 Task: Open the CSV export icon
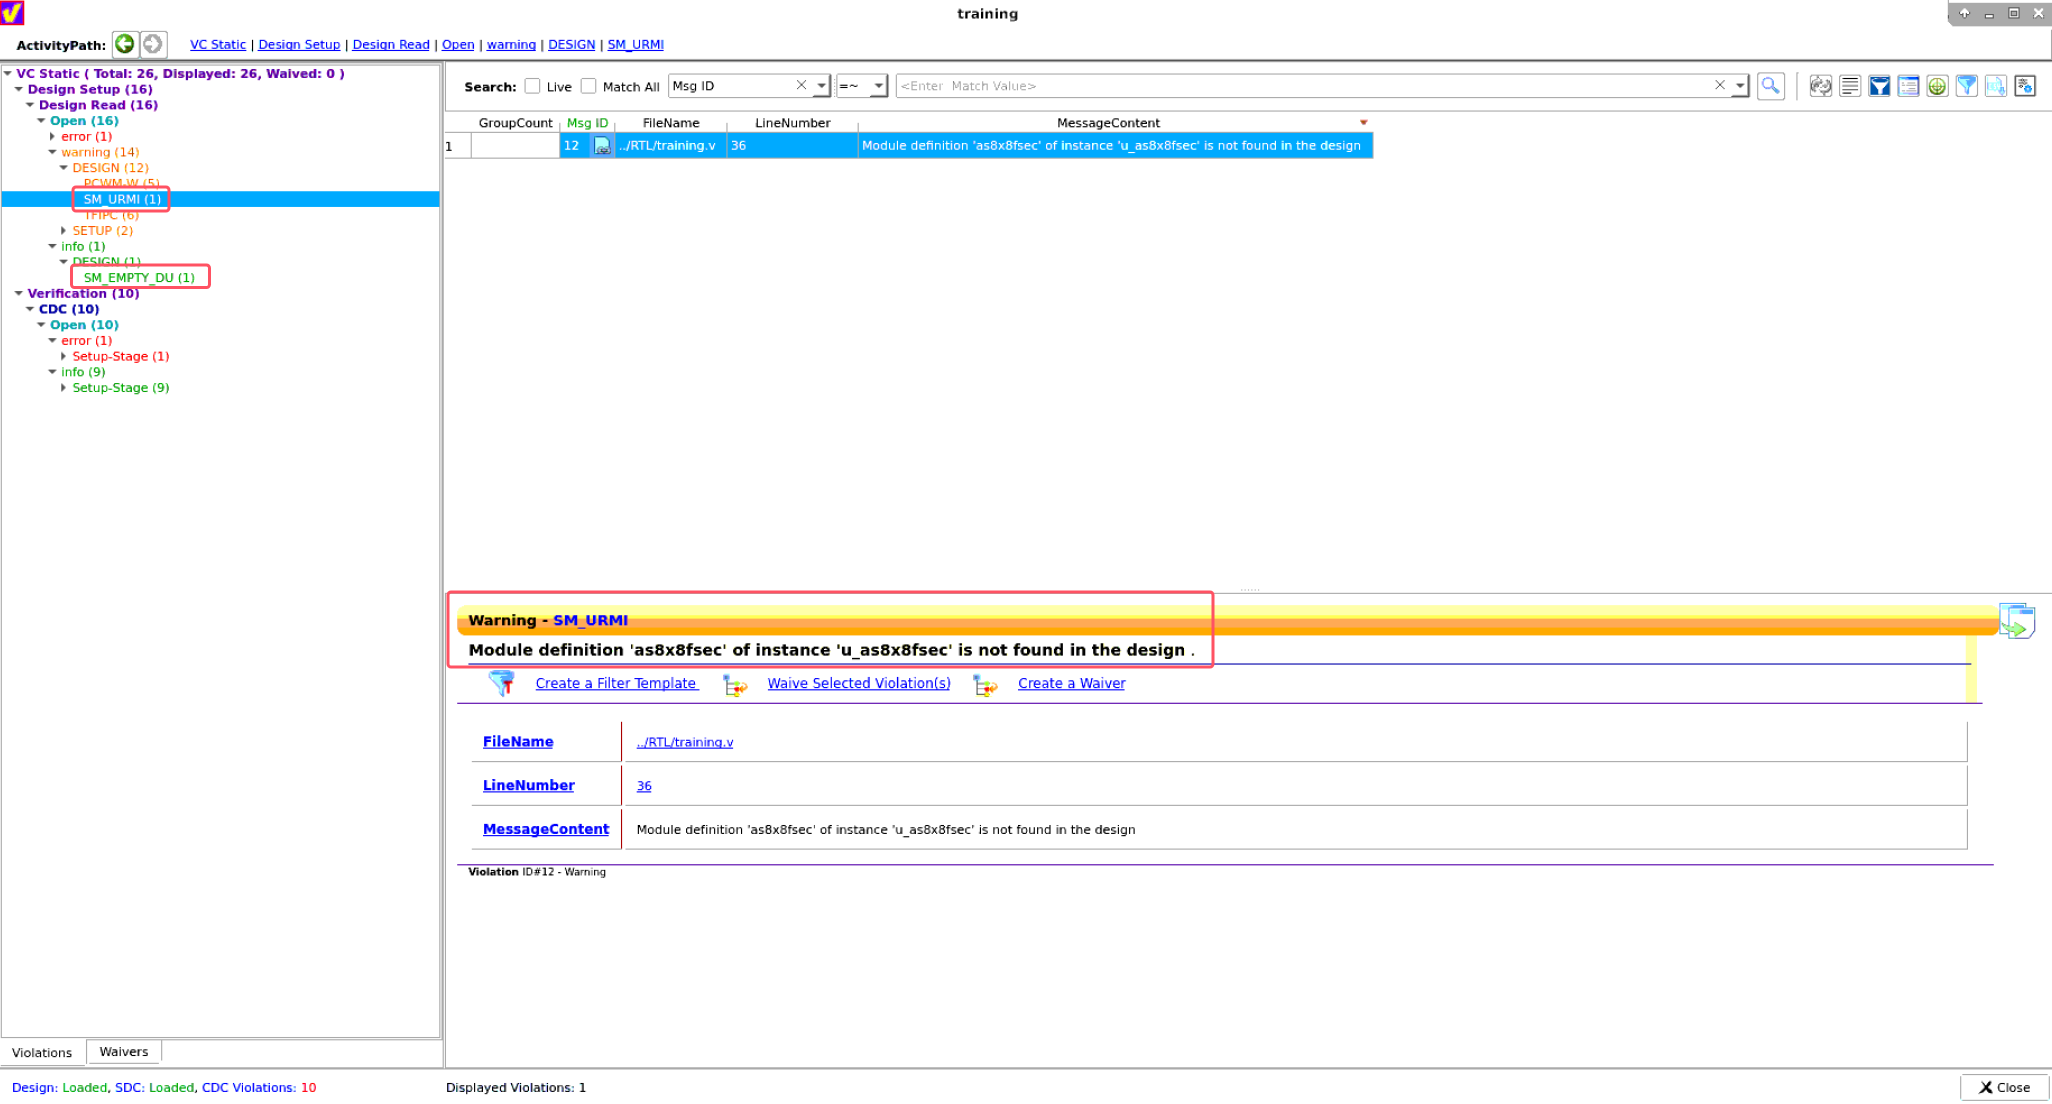tap(1995, 86)
